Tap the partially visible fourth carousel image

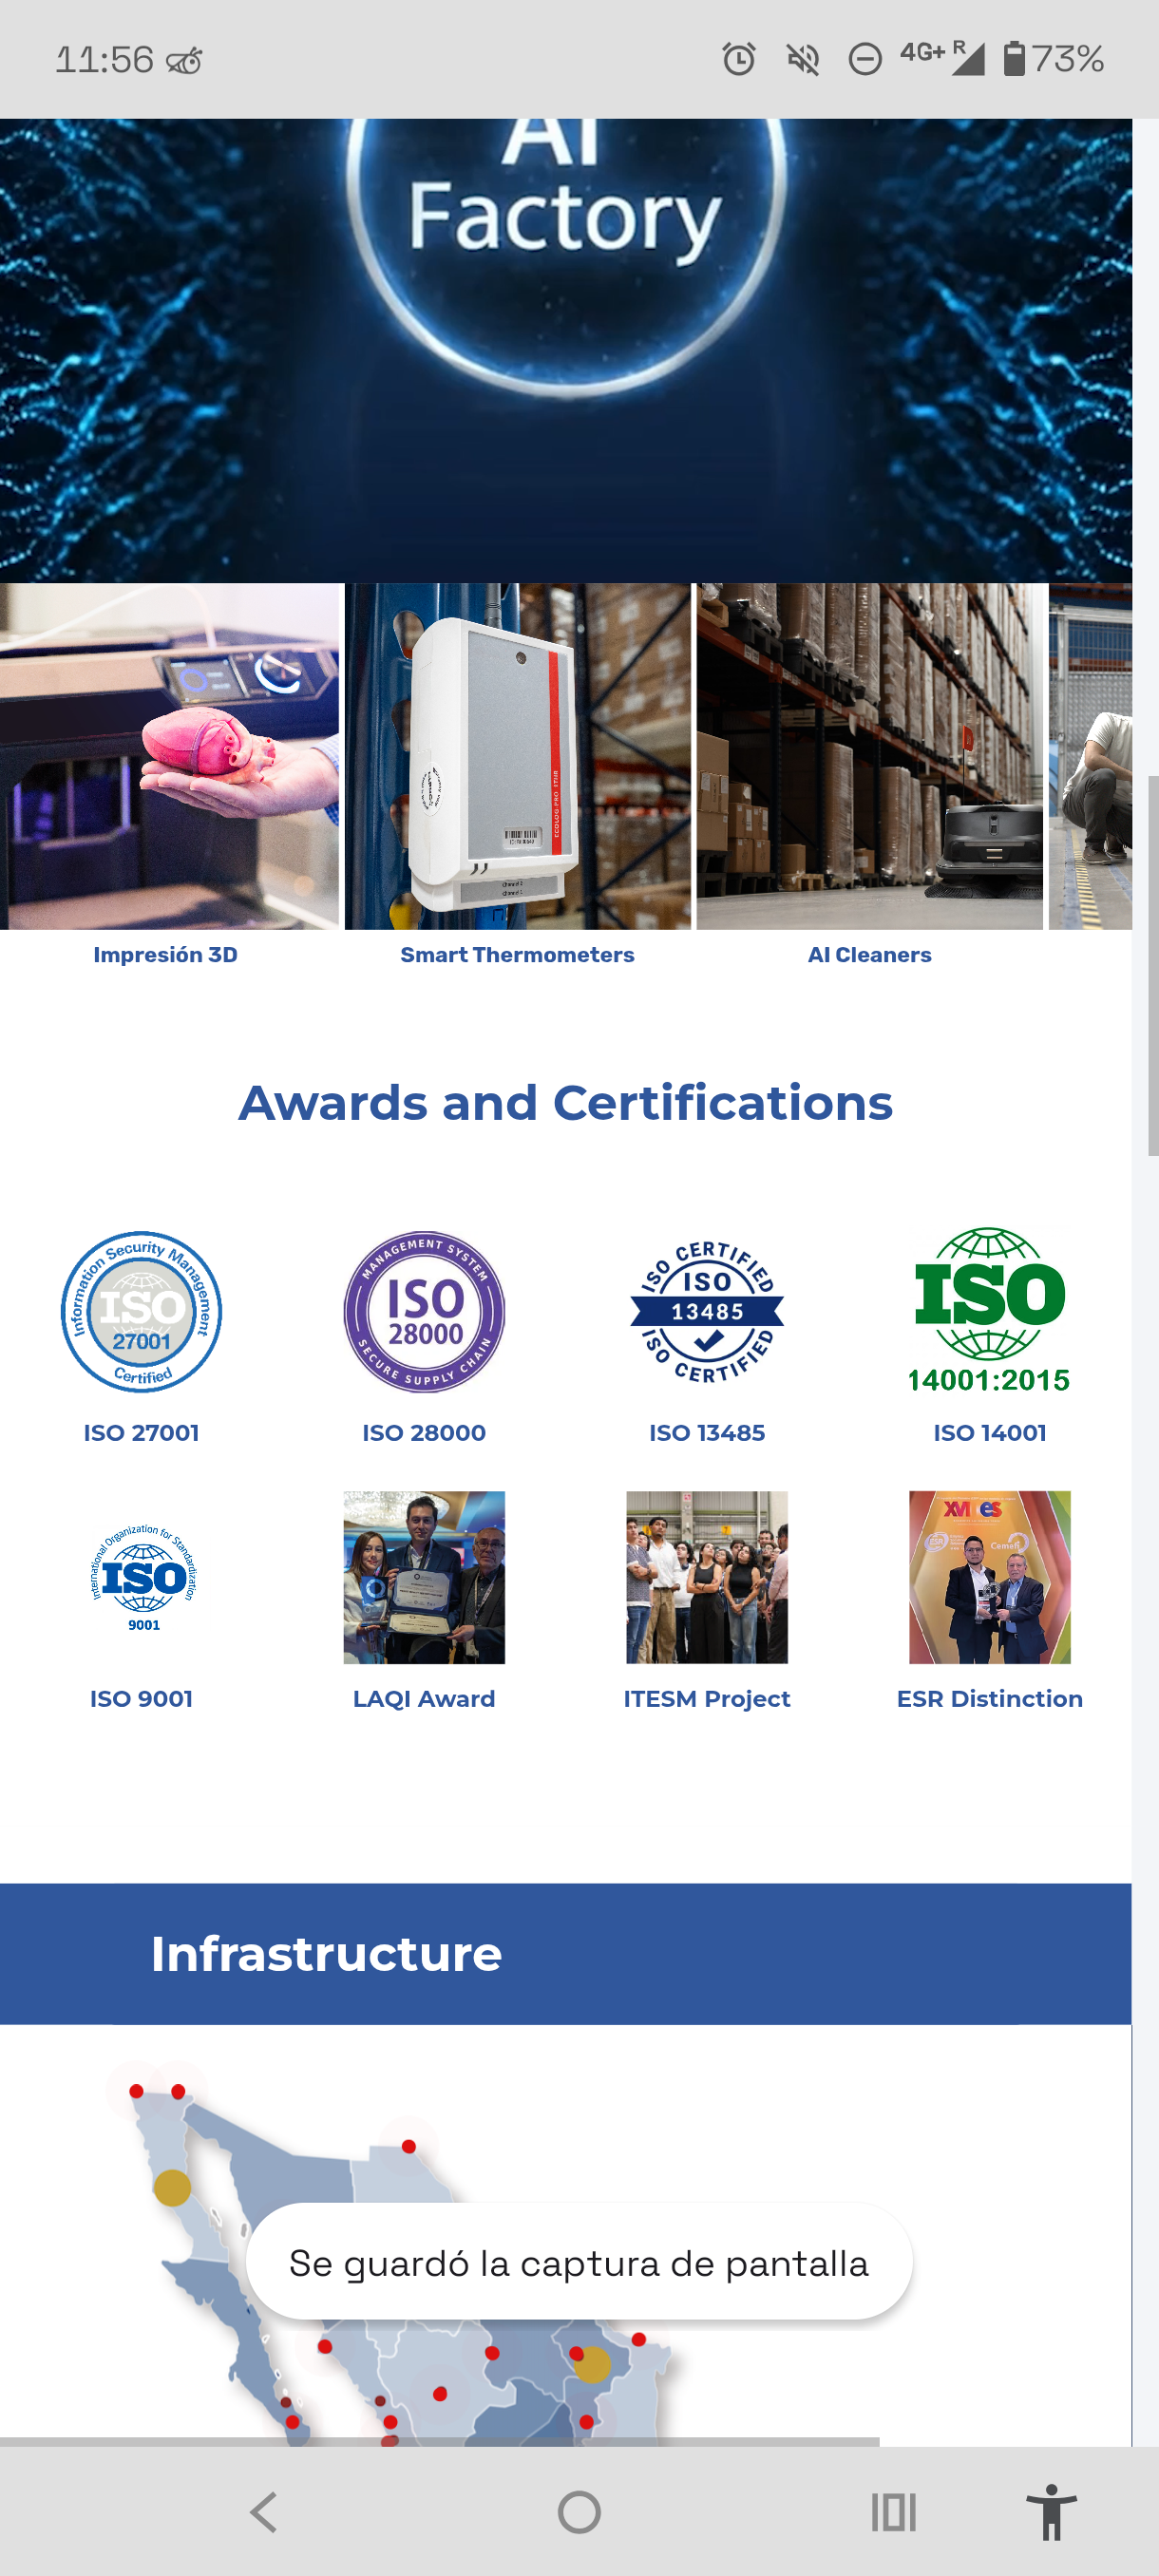[x=1090, y=756]
